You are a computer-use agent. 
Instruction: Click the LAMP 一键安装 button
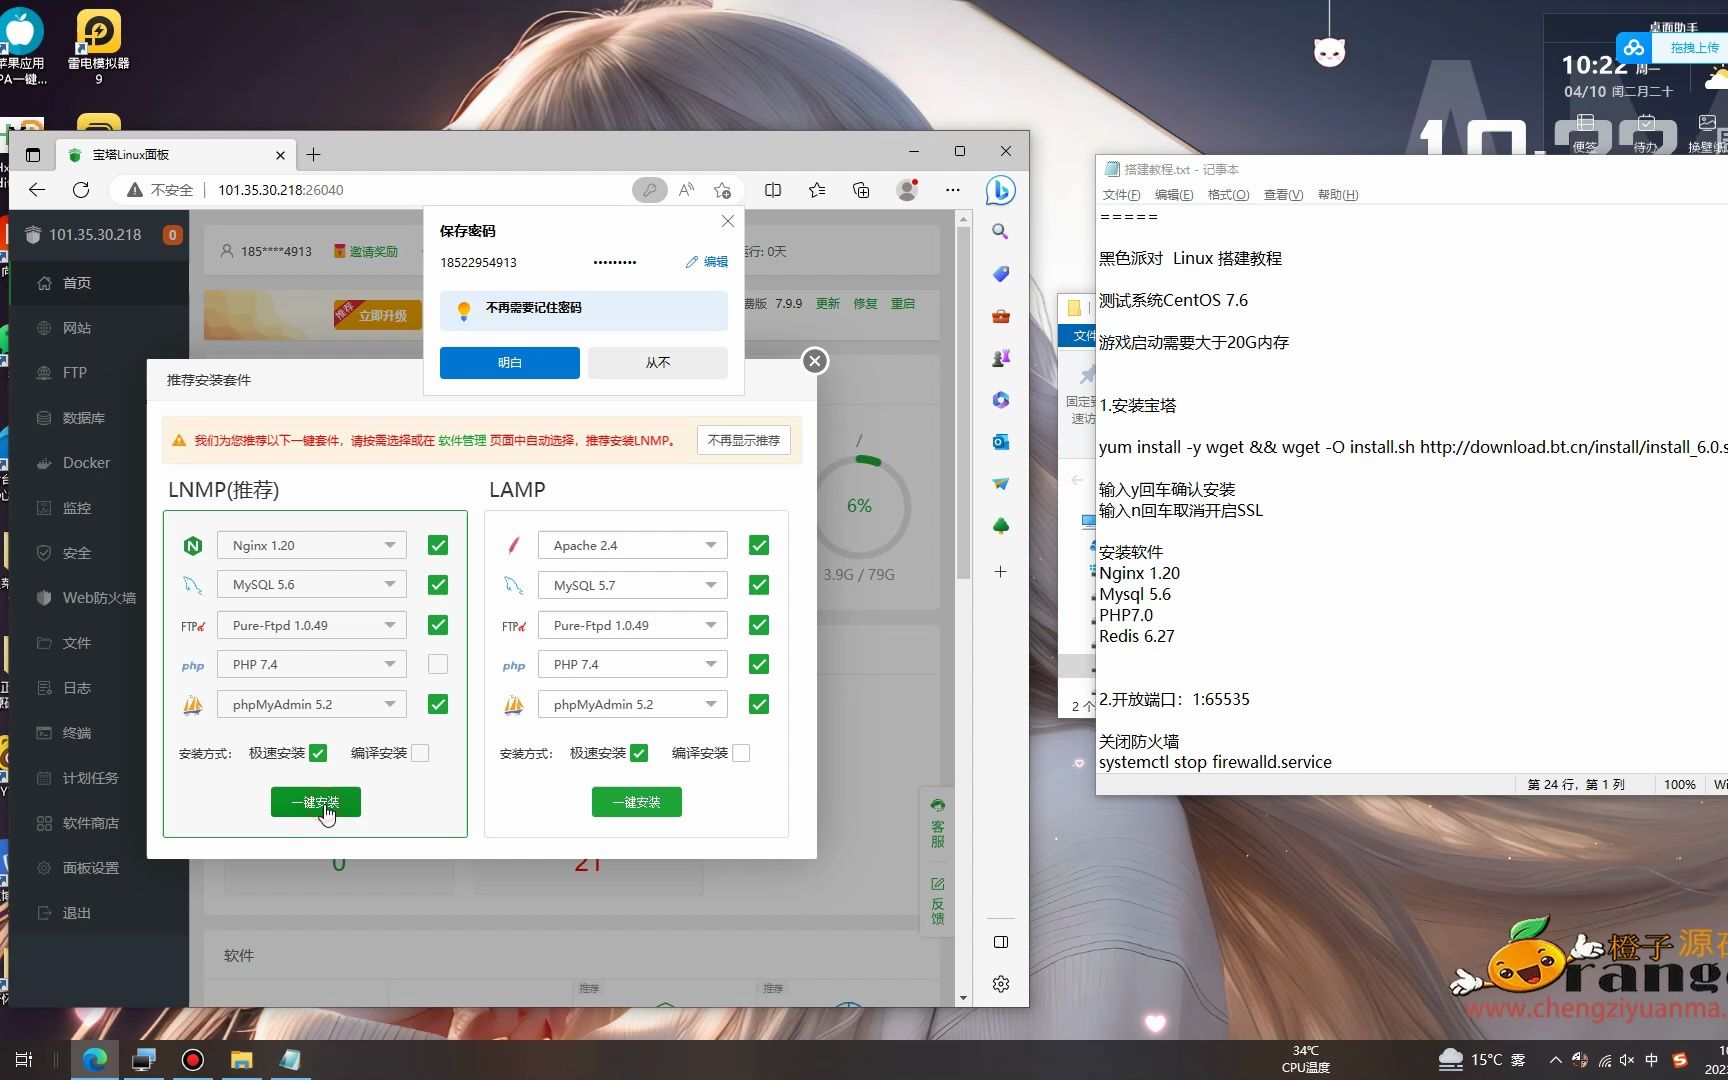637,802
